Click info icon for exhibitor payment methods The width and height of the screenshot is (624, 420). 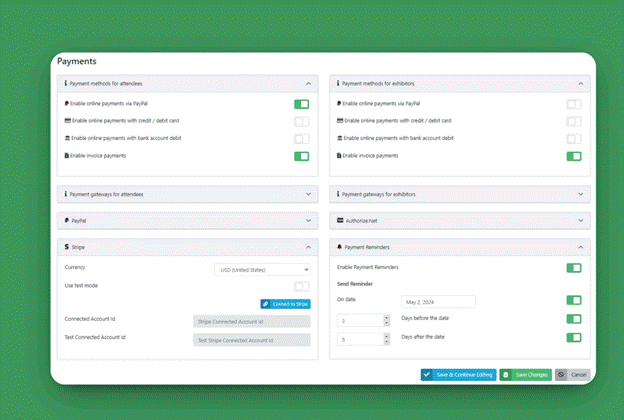(x=340, y=84)
